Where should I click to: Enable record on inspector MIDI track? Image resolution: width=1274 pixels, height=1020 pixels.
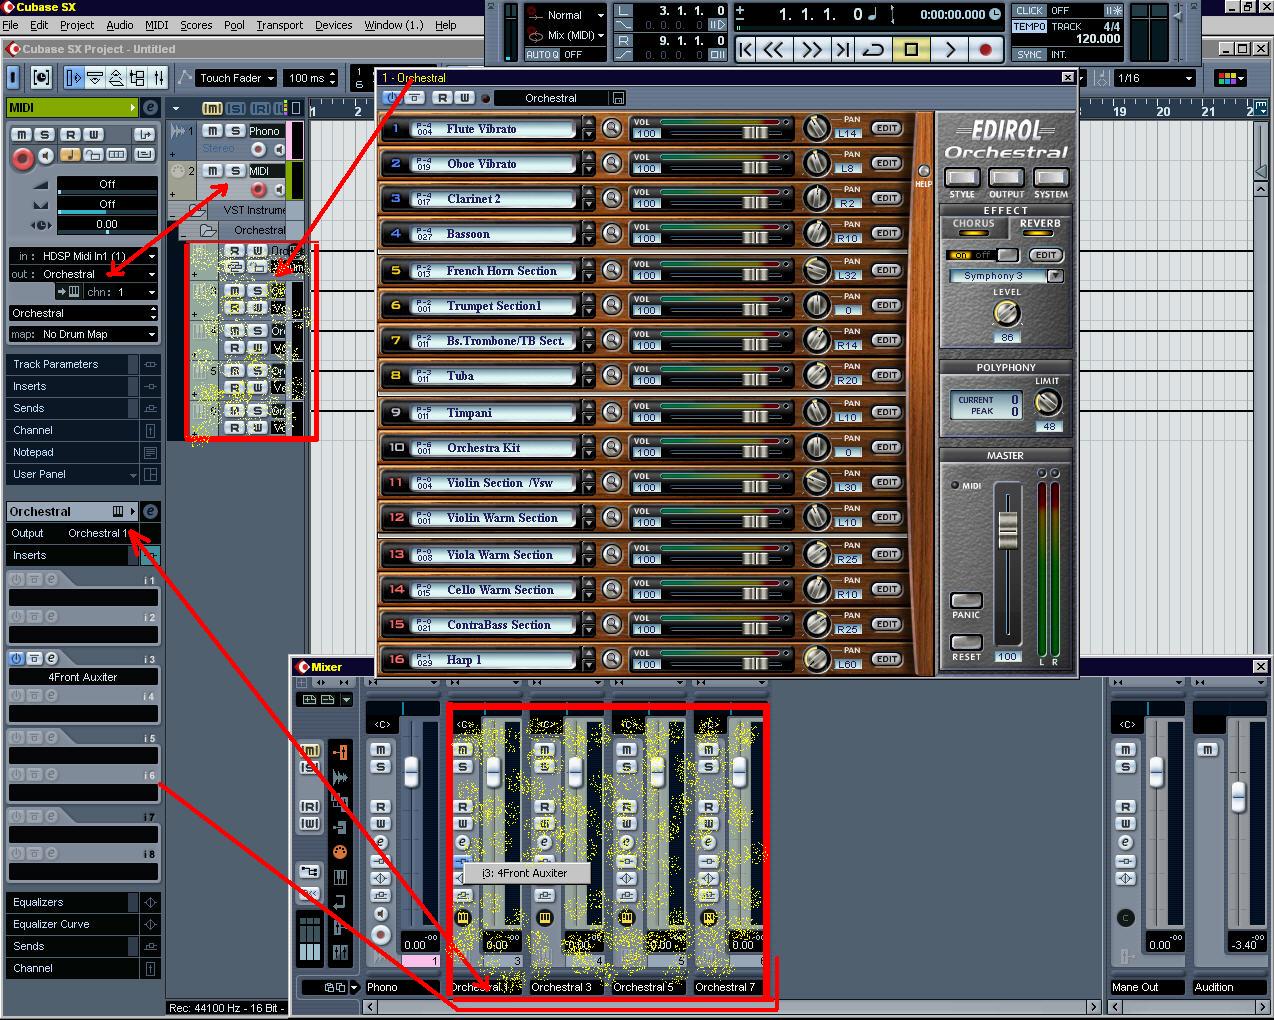click(x=22, y=158)
